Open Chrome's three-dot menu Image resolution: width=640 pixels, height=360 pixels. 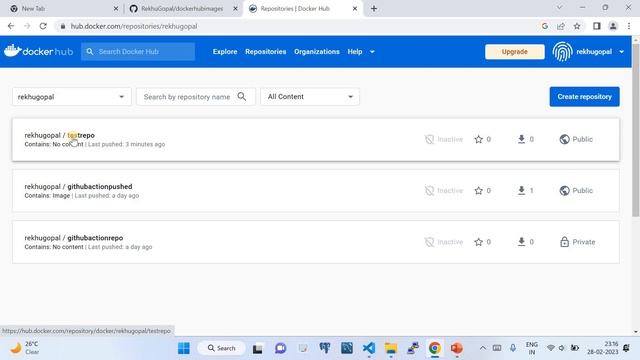(x=629, y=26)
